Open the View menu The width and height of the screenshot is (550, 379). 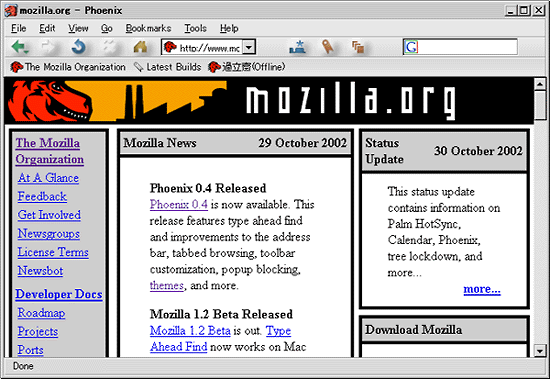click(x=78, y=28)
